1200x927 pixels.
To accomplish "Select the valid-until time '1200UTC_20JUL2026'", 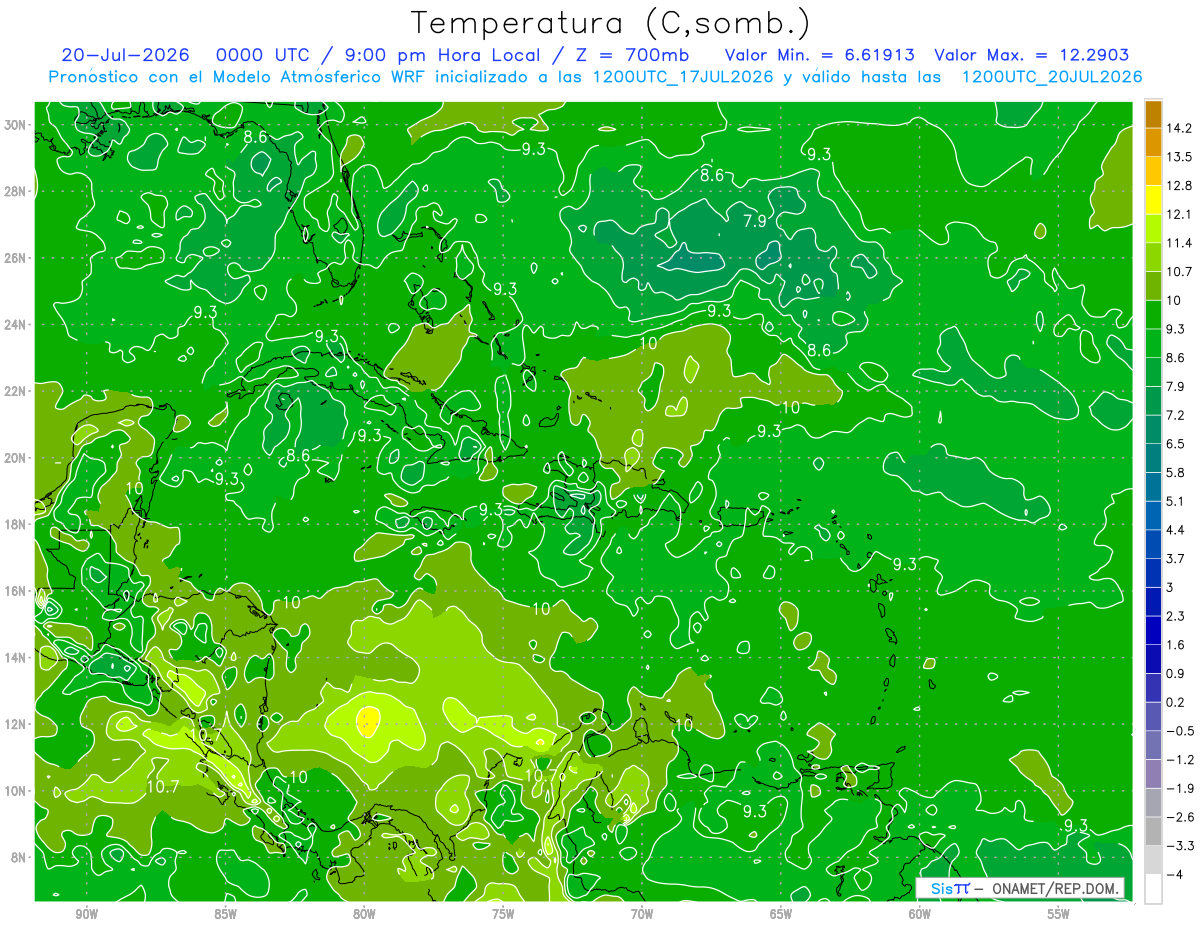I will [1051, 77].
